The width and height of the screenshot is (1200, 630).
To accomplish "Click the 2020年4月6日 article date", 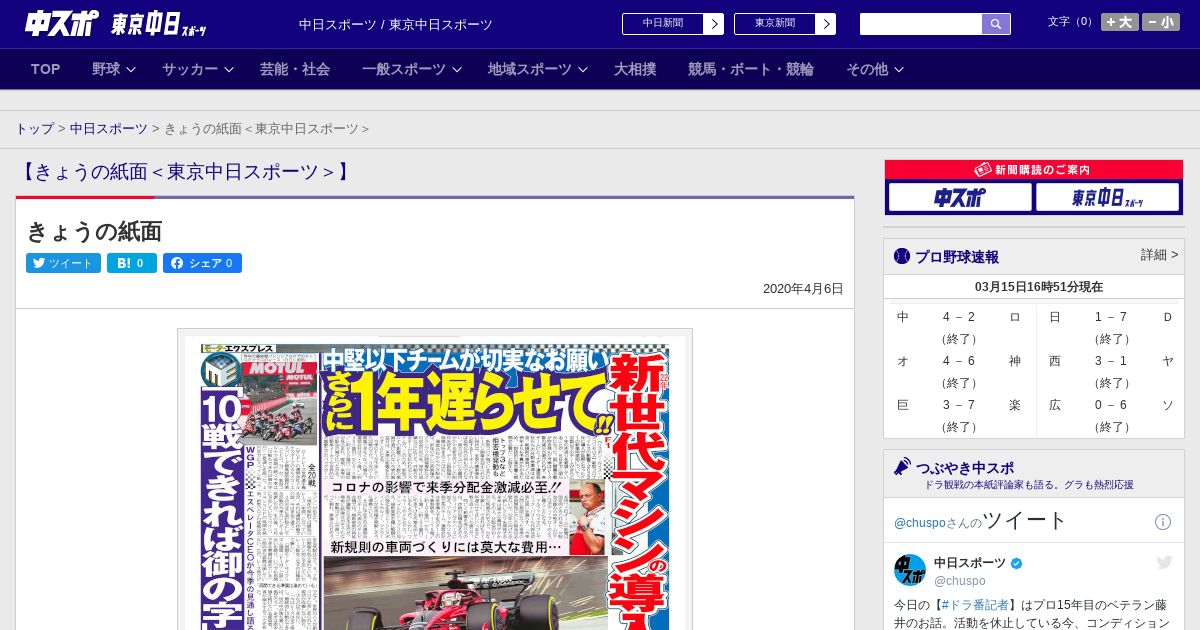I will click(x=803, y=289).
